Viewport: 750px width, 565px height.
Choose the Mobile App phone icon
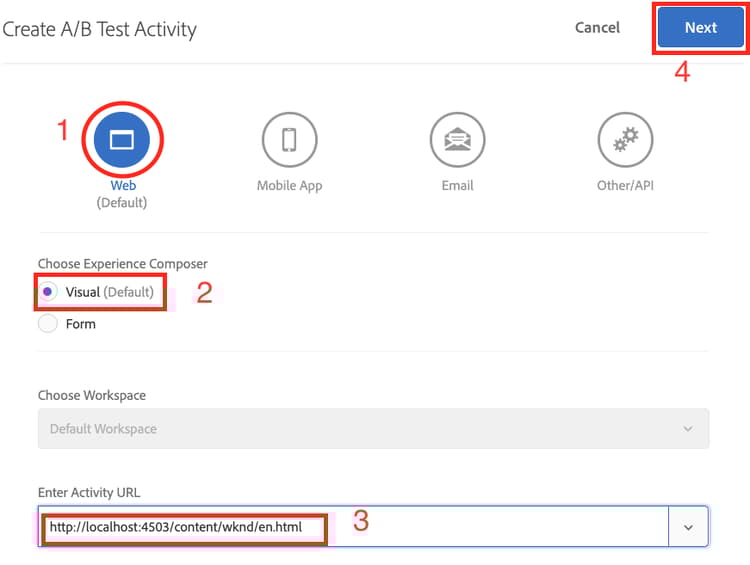[289, 139]
